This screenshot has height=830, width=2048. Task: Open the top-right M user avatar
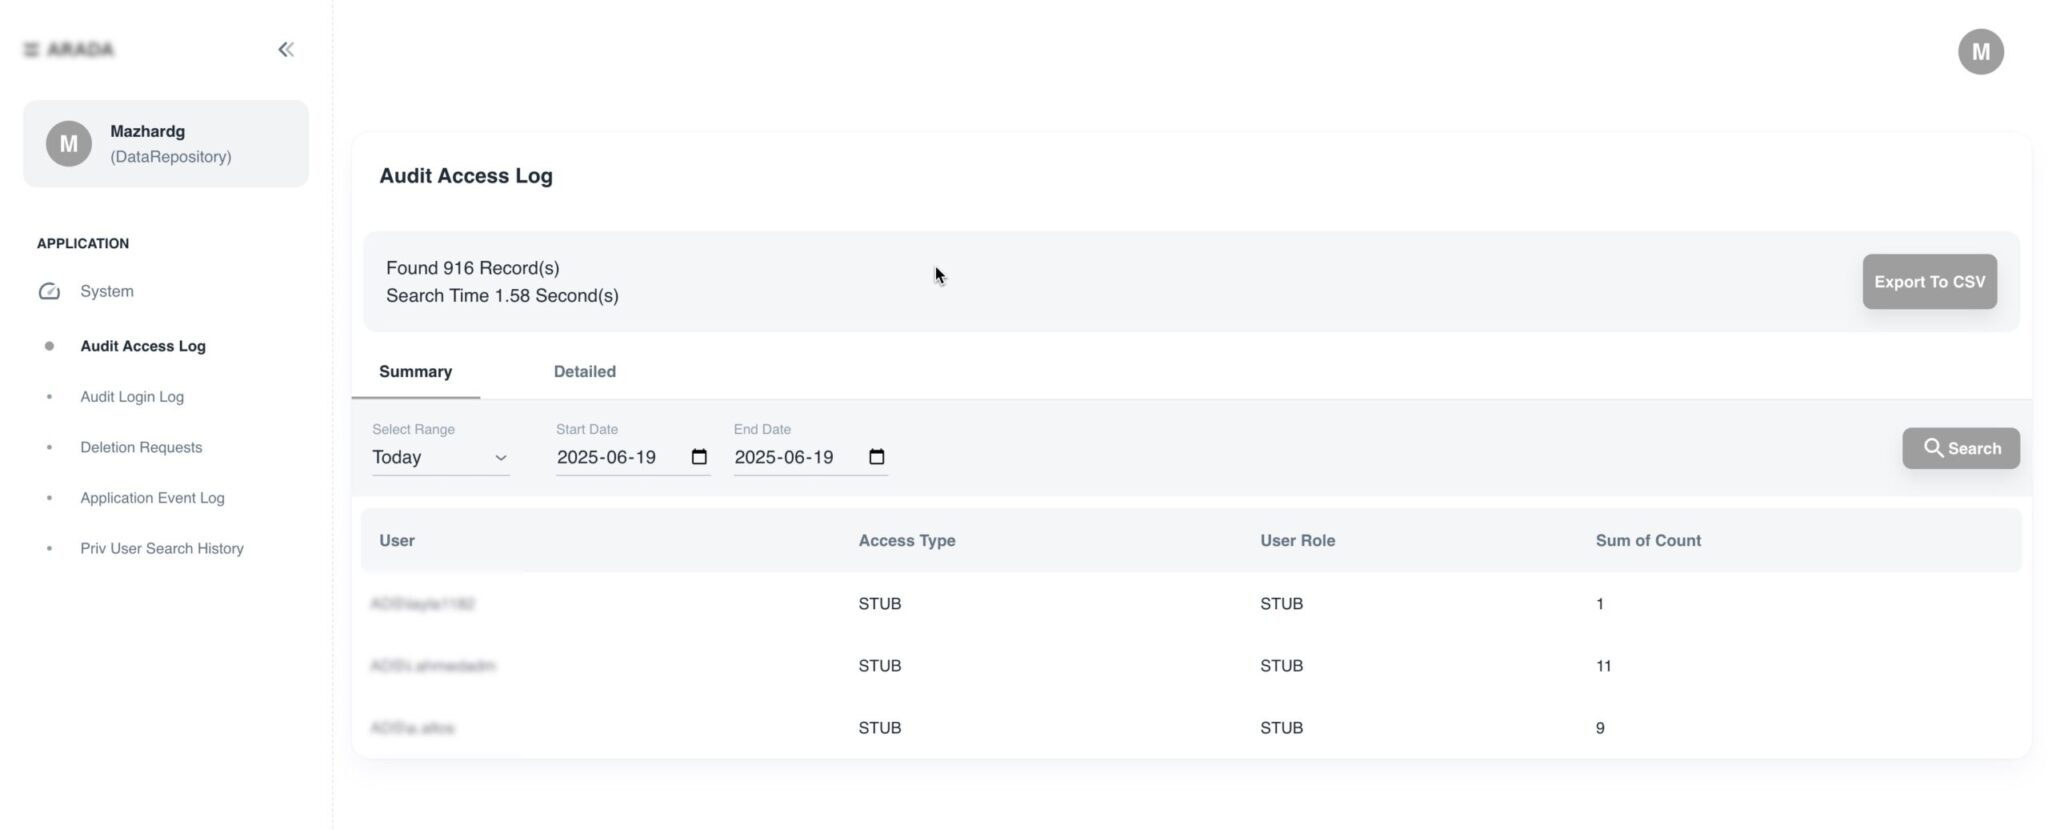coord(1980,52)
